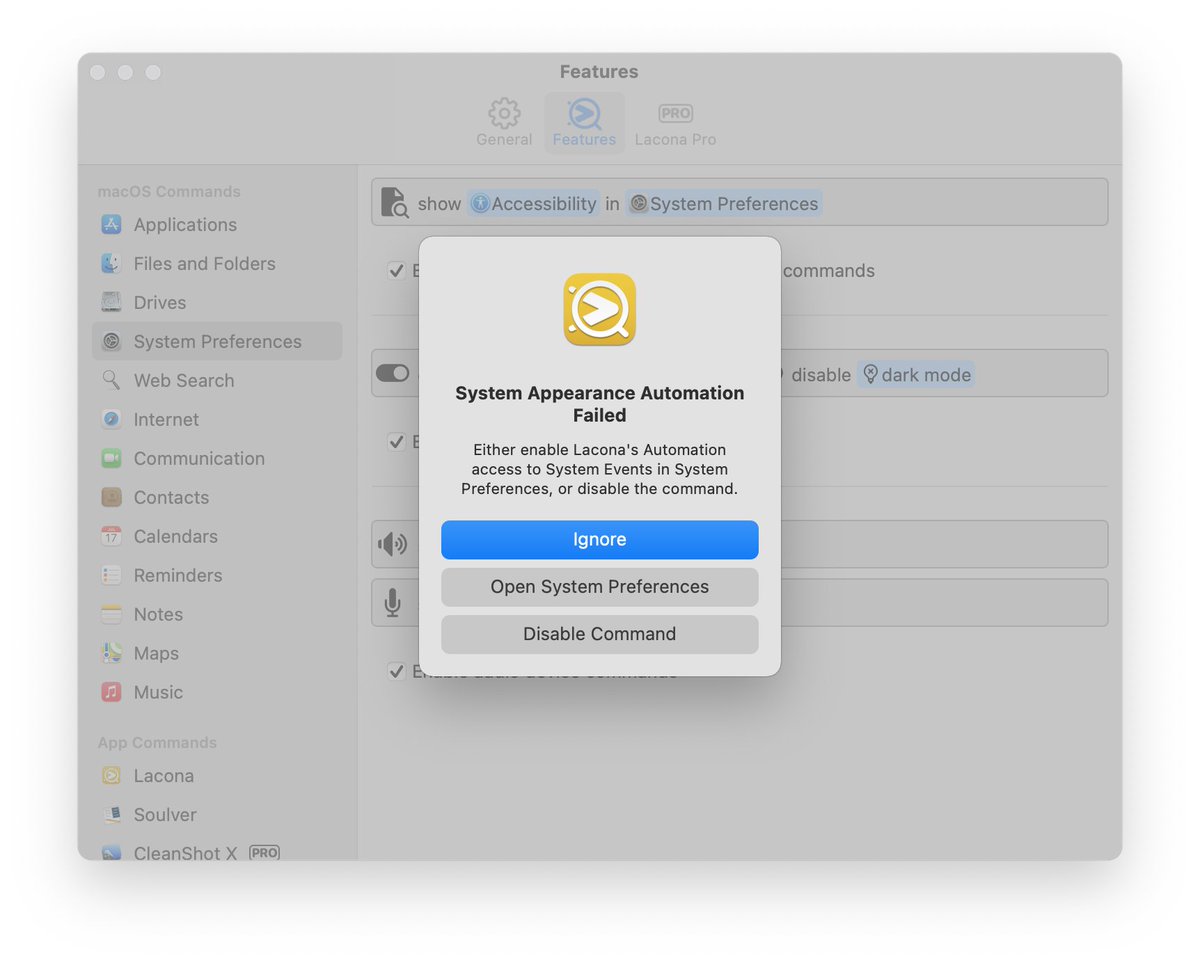Select Files and Folders sidebar row

pyautogui.click(x=217, y=264)
